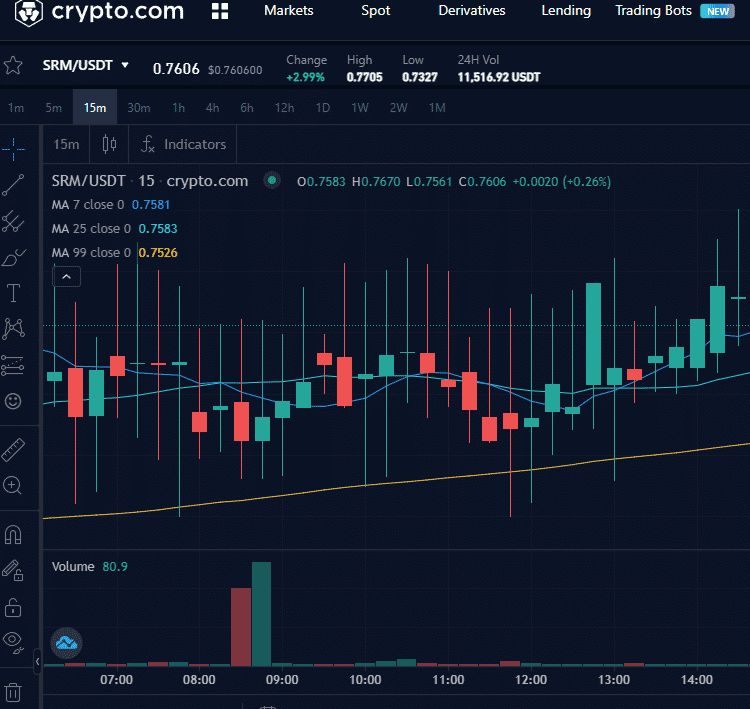This screenshot has width=750, height=709.
Task: Click the NEW badge beside Trading Bots
Action: (x=717, y=11)
